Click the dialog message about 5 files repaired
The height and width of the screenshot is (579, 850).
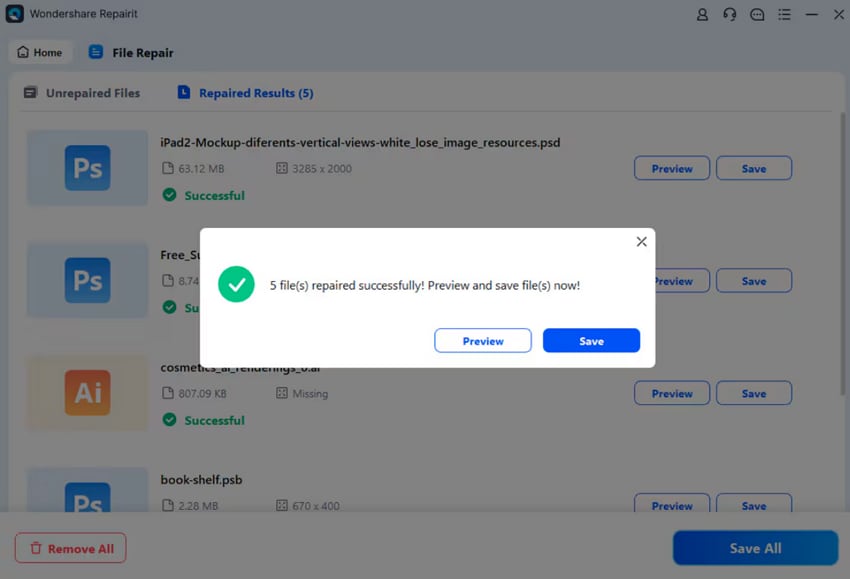pos(425,285)
